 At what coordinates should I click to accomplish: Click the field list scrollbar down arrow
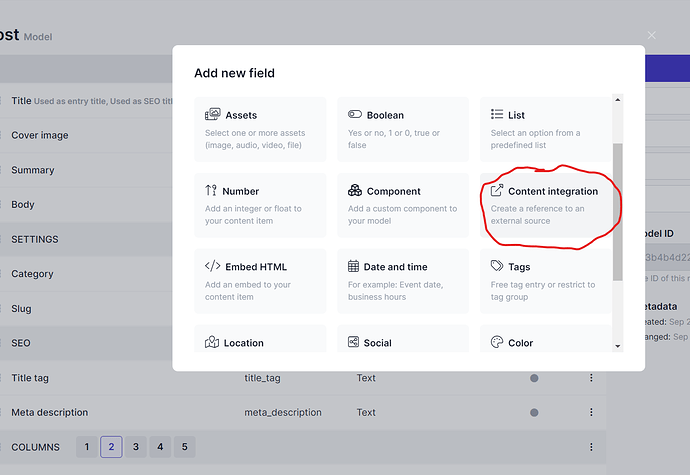[618, 346]
